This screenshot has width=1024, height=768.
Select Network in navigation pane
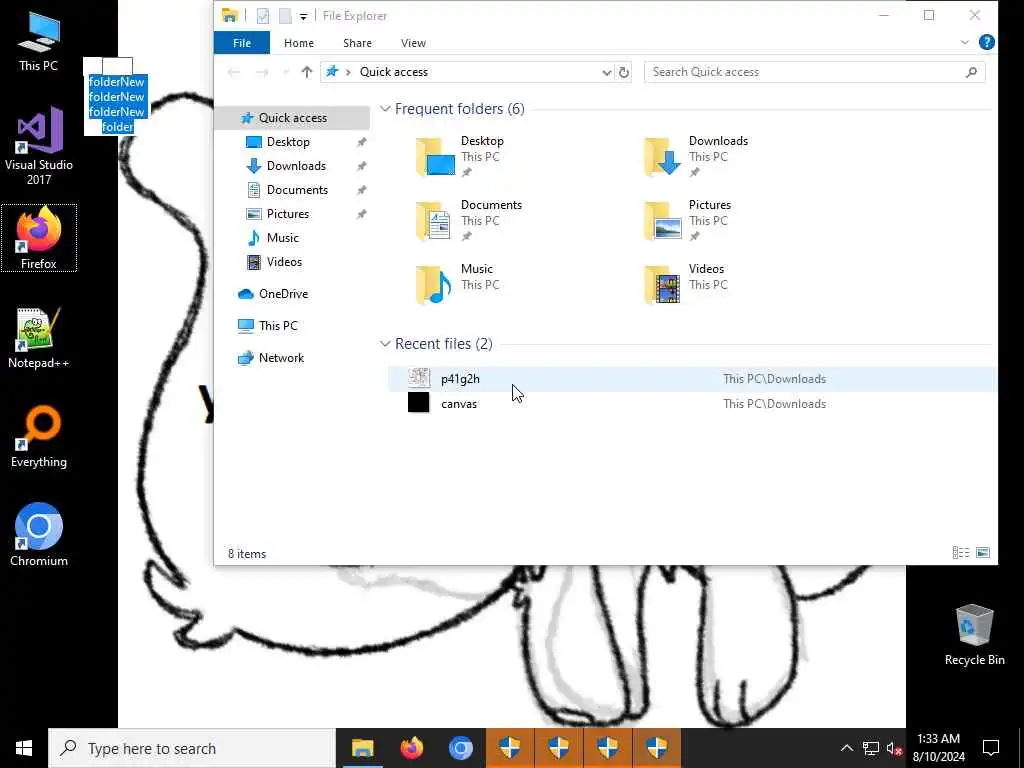click(281, 358)
